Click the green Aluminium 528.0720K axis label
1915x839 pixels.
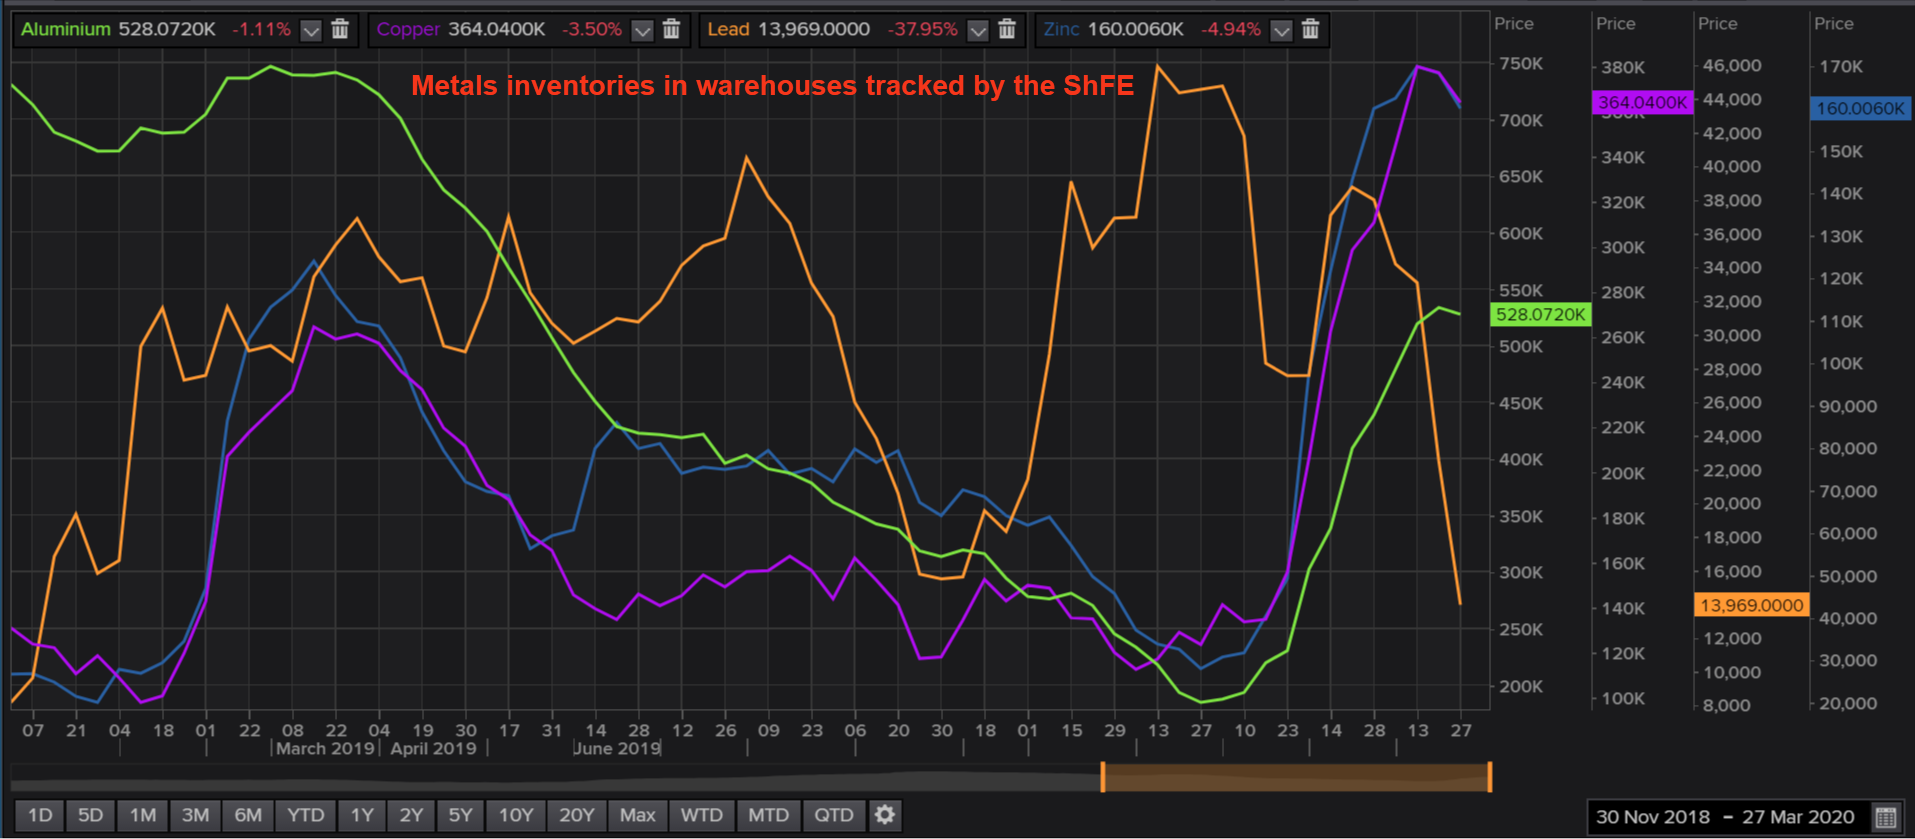pos(1540,315)
